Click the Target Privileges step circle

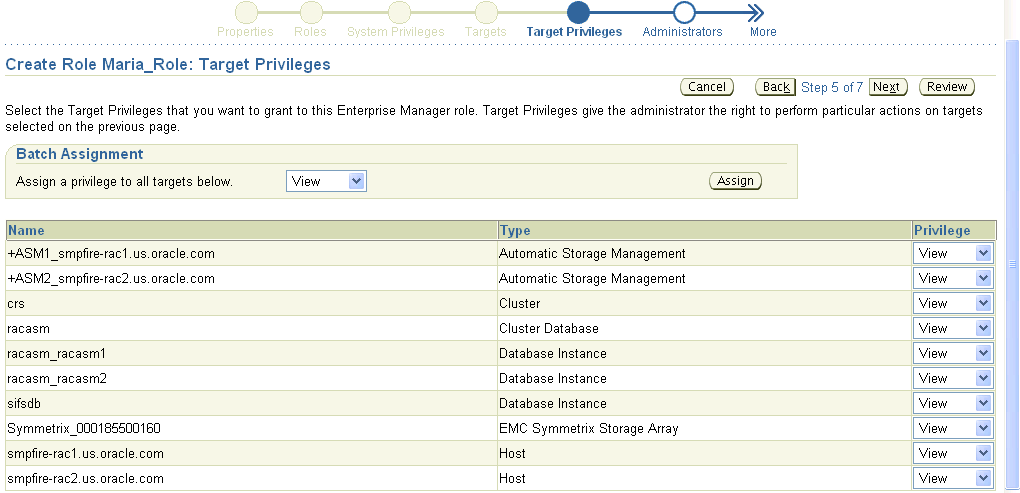coord(578,13)
